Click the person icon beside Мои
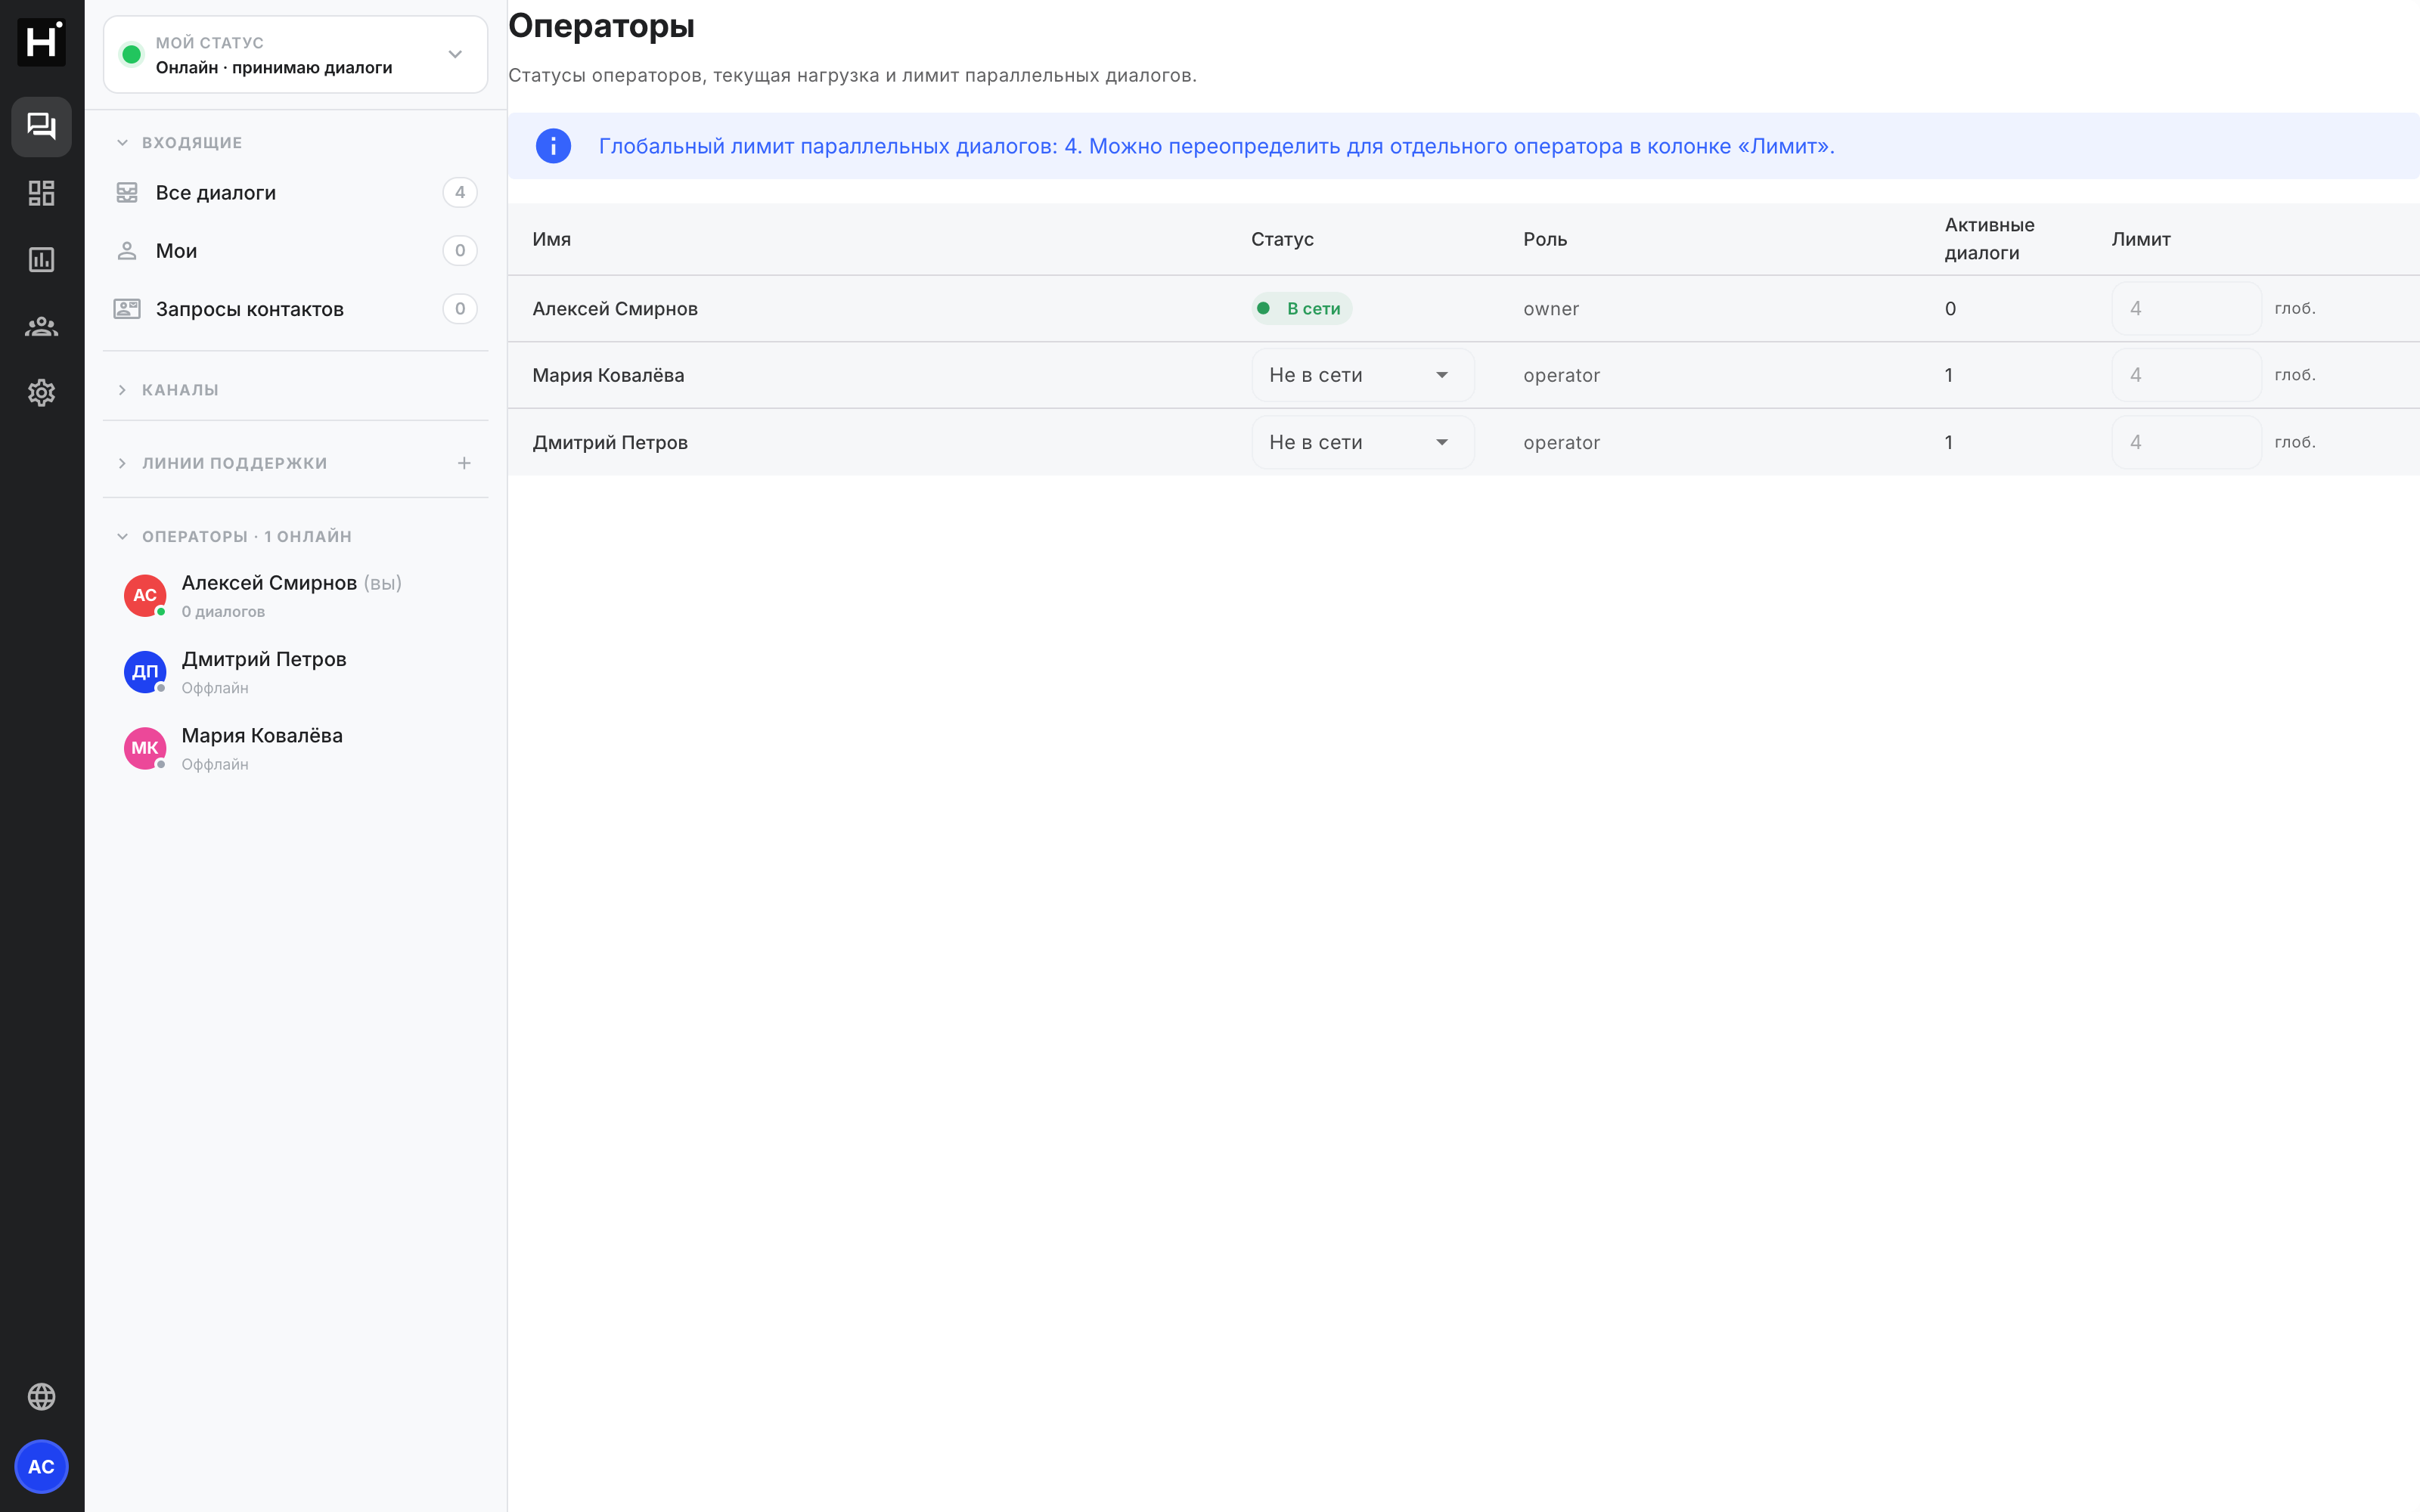The width and height of the screenshot is (2420, 1512). pos(127,250)
